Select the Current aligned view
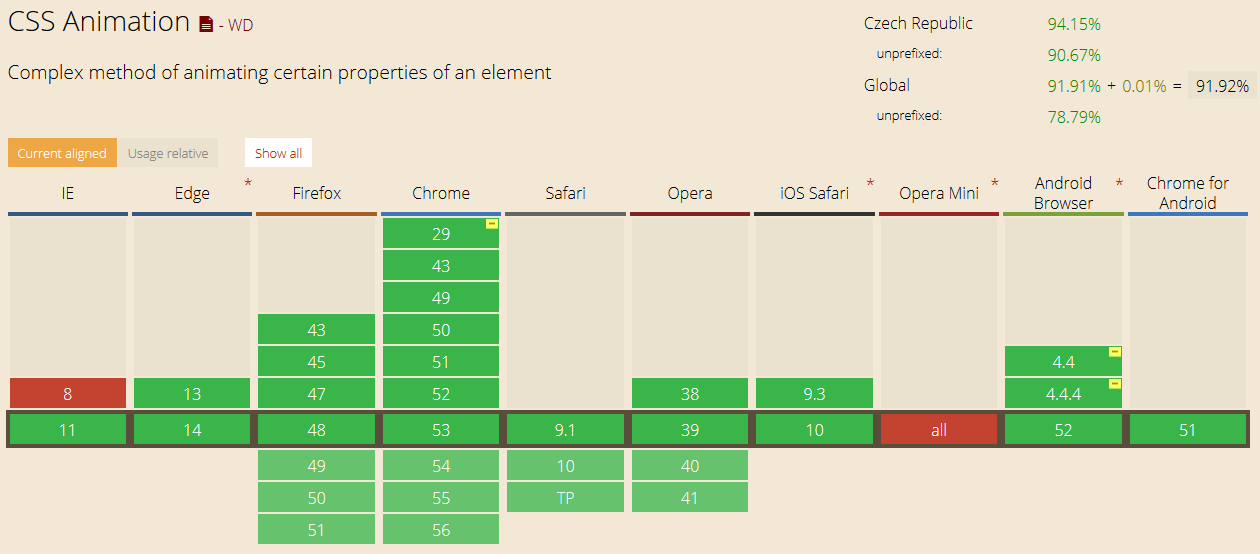This screenshot has height=554, width=1260. click(62, 153)
